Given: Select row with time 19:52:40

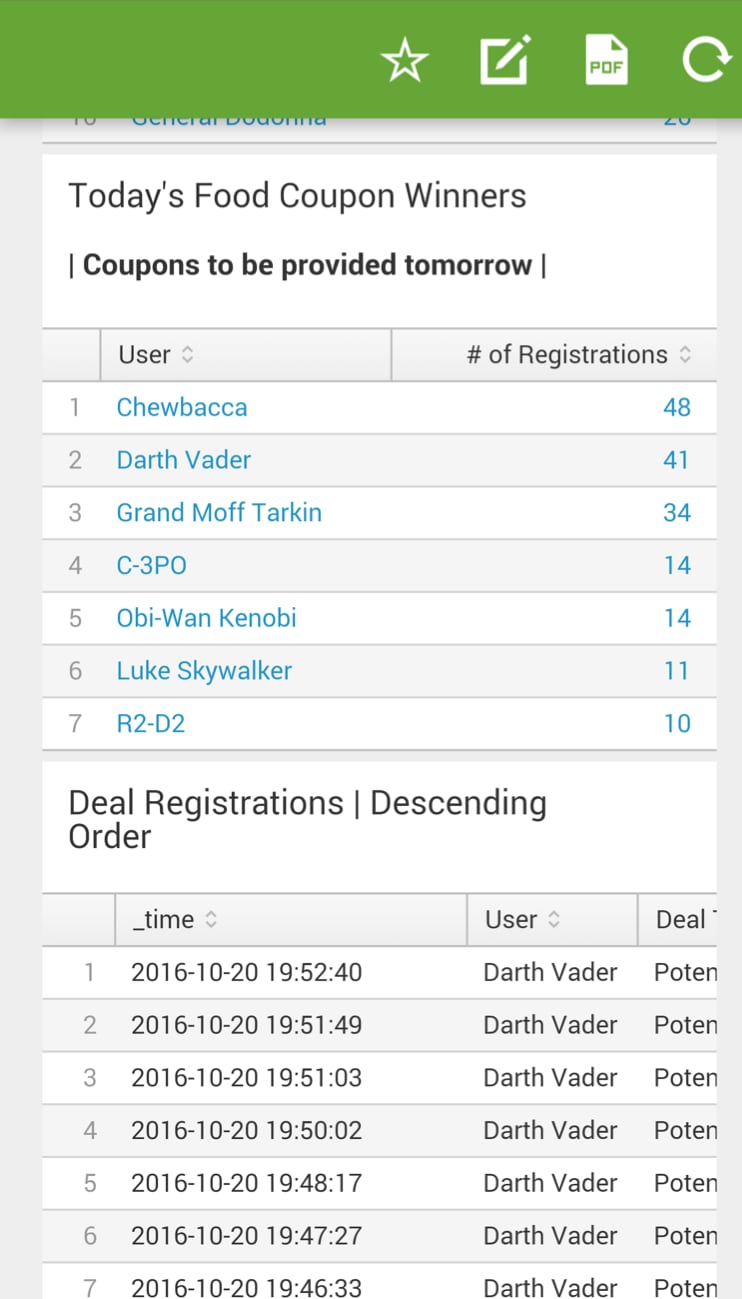Looking at the screenshot, I should coord(379,973).
